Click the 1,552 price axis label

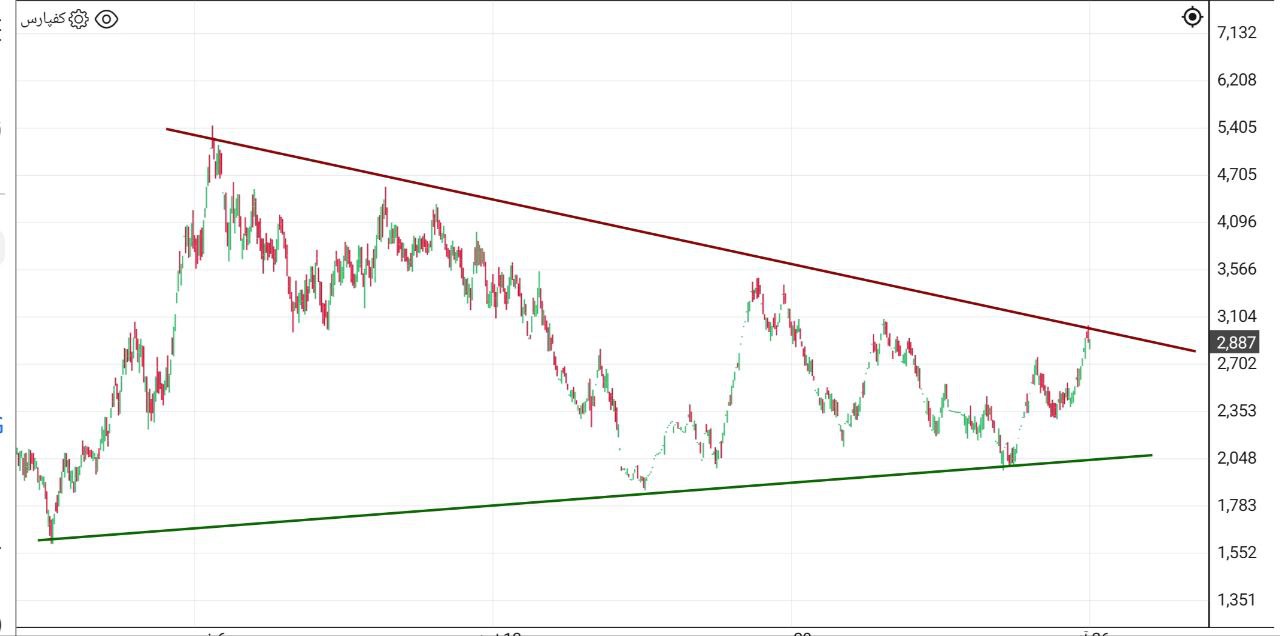[x=1236, y=552]
